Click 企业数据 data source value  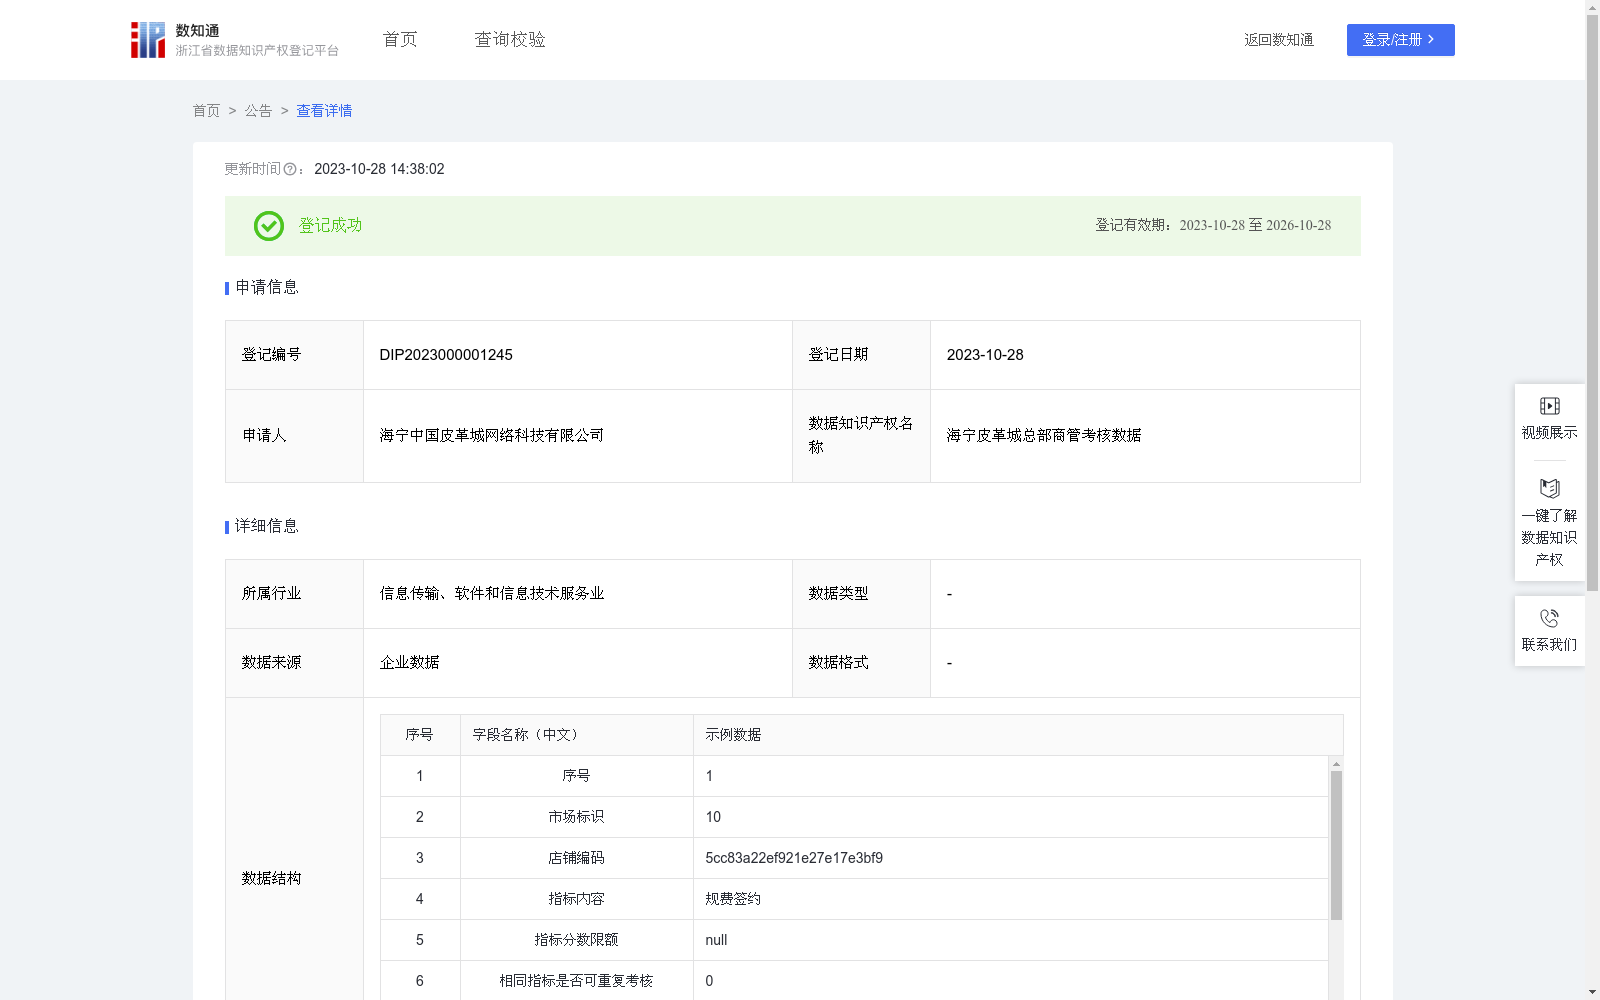pyautogui.click(x=409, y=663)
